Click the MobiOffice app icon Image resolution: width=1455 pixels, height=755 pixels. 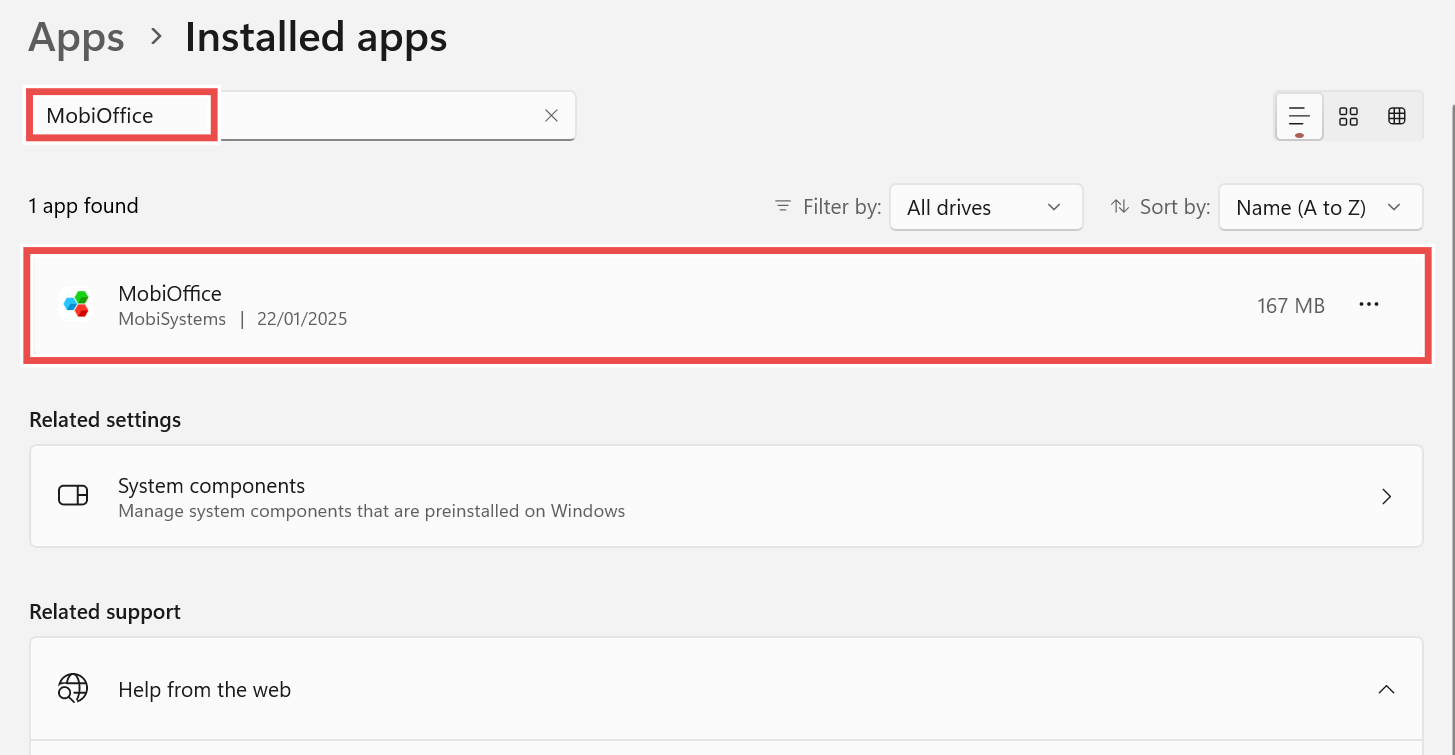(x=76, y=303)
